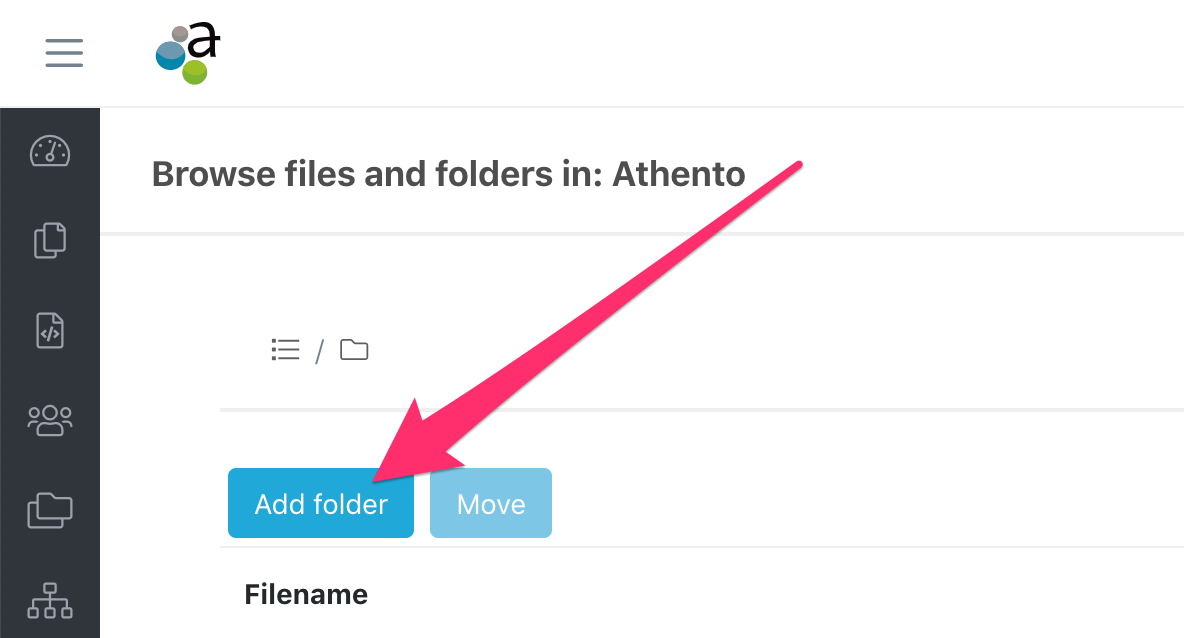
Task: Open the current folder breadcrumb entry
Action: point(353,349)
